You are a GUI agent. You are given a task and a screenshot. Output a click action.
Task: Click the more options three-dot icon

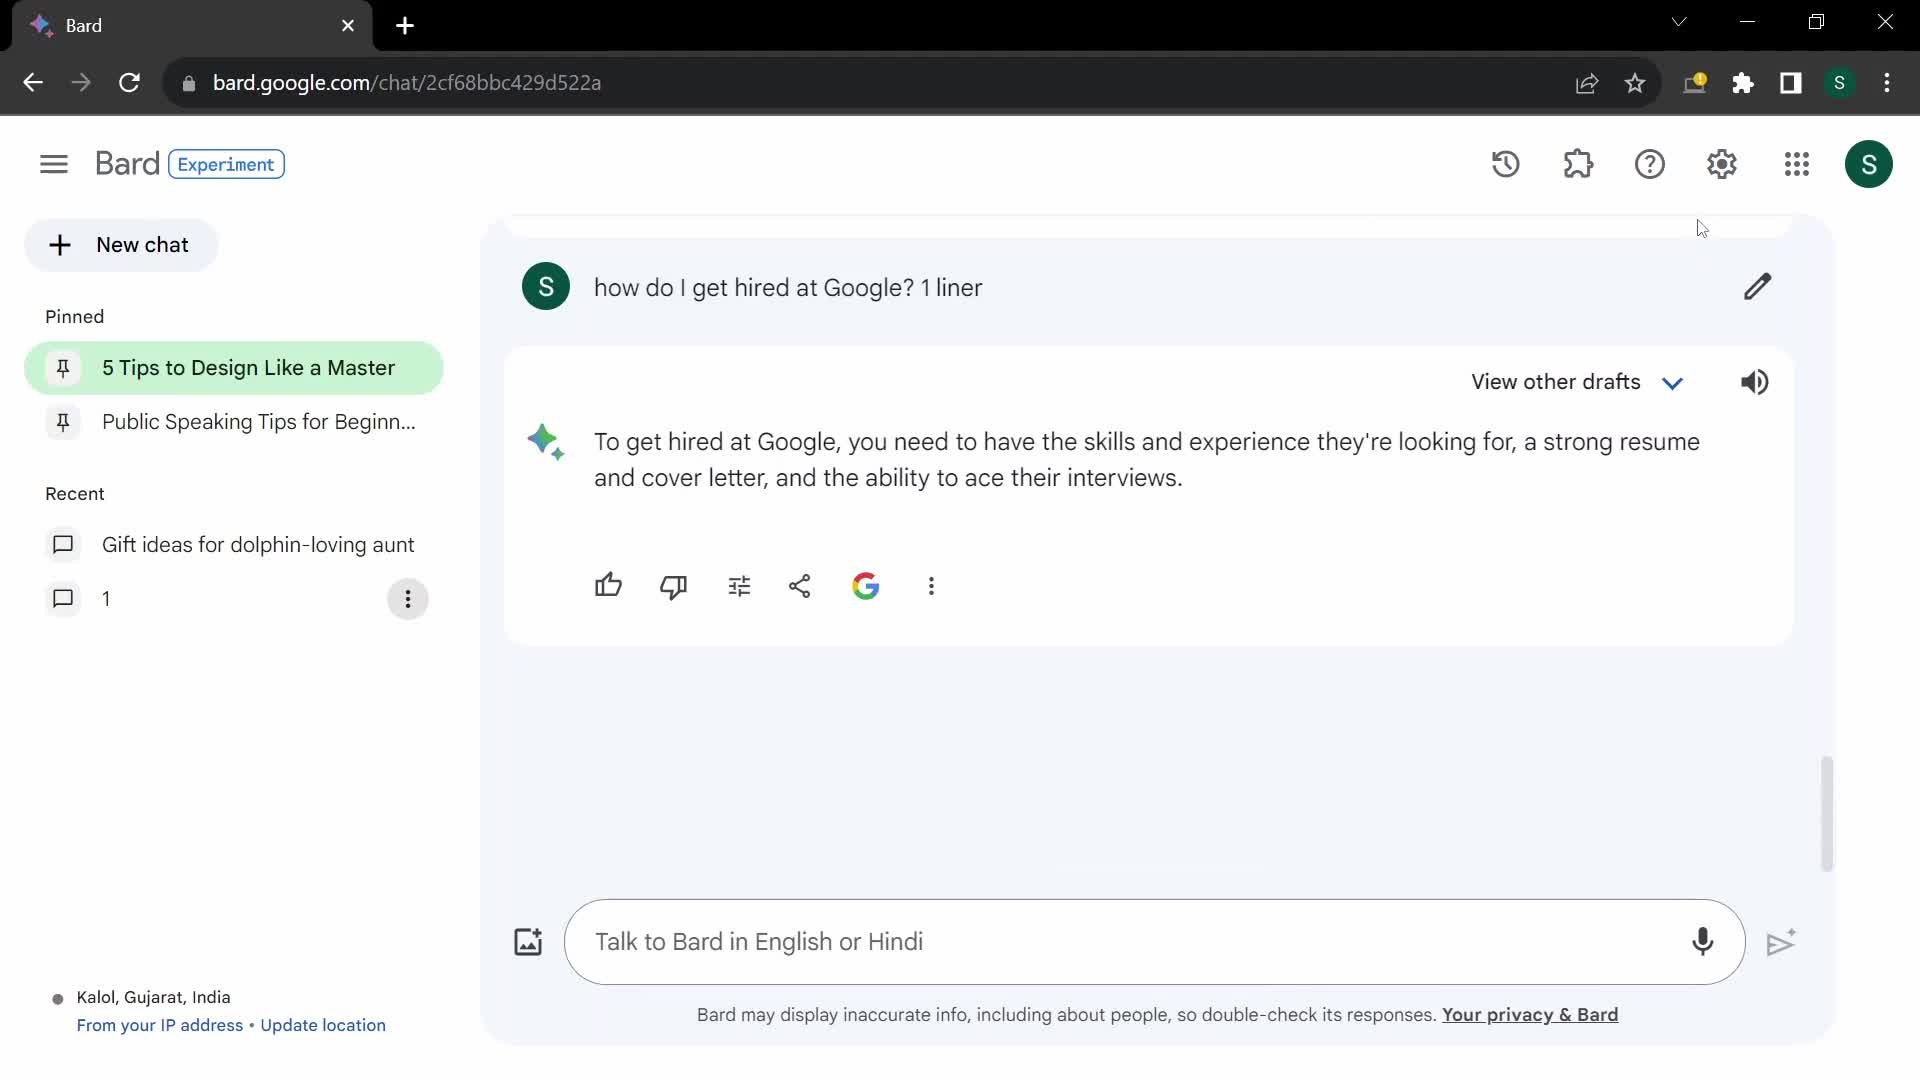point(931,585)
